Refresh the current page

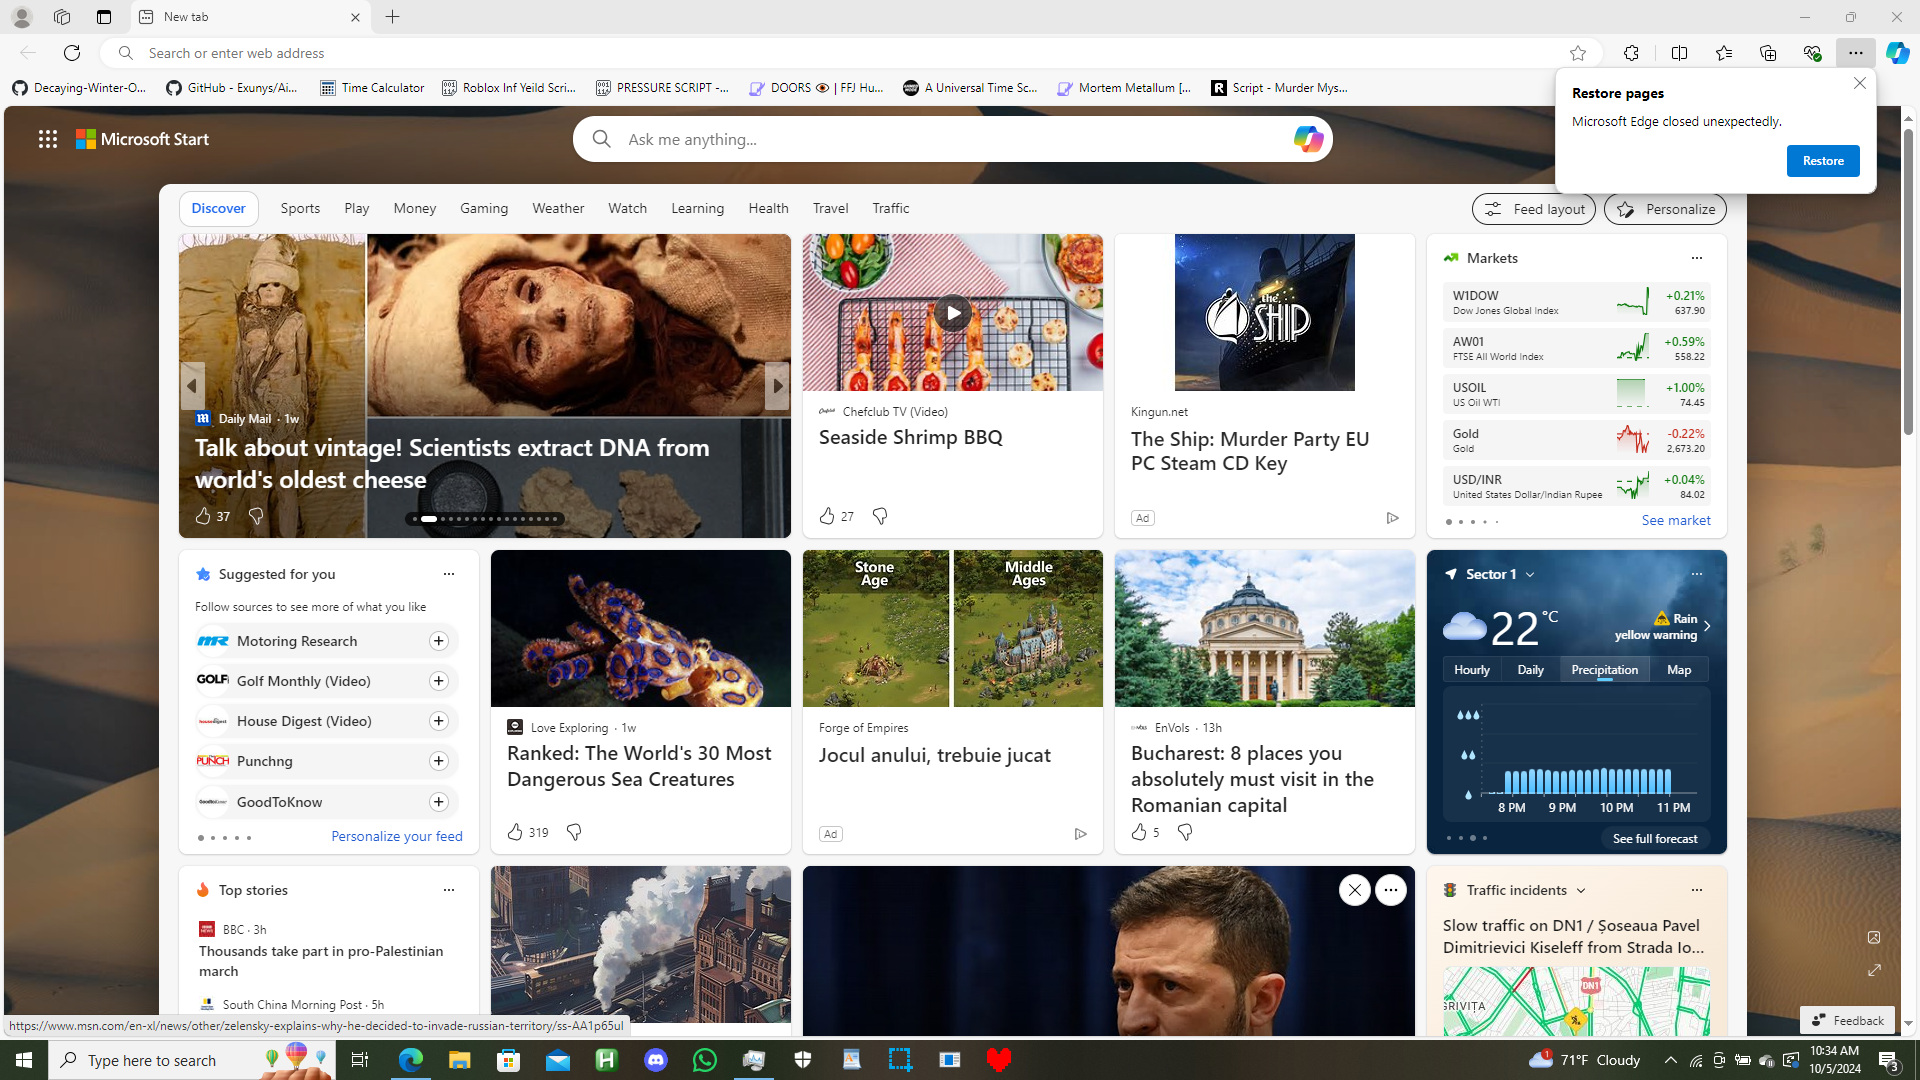point(71,53)
